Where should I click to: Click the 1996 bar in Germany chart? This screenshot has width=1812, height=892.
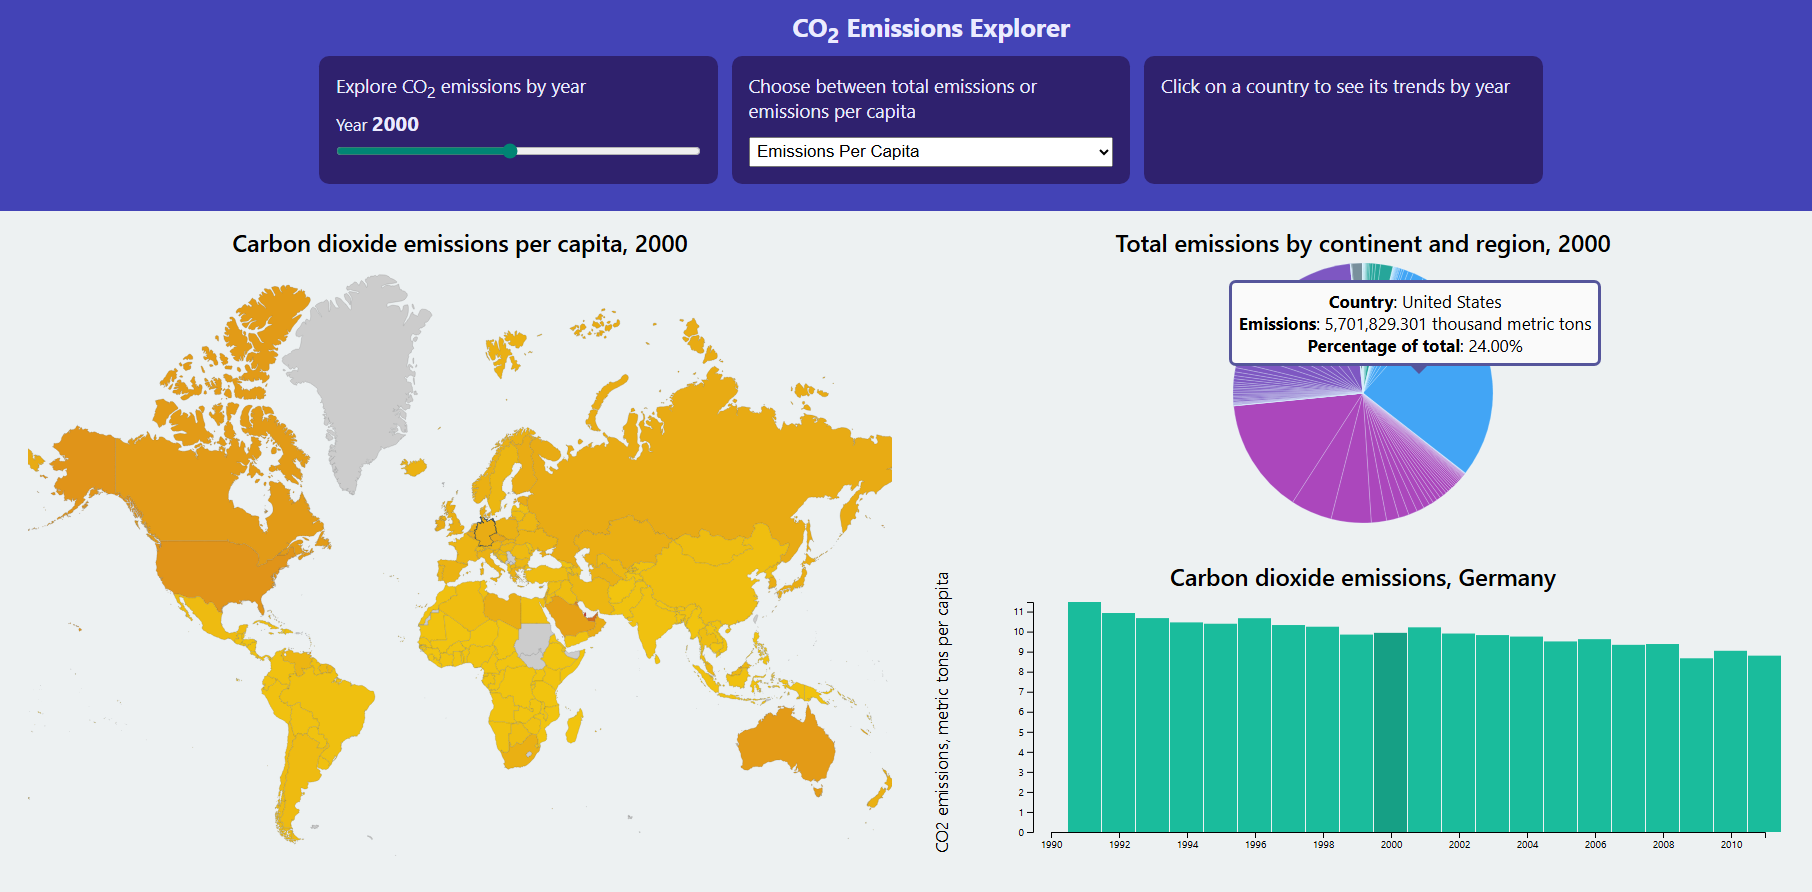pos(1254,725)
